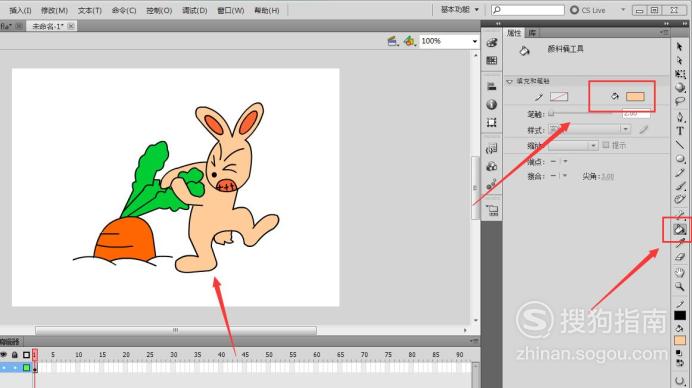
Task: Switch to the 库 panel tab
Action: (x=532, y=33)
